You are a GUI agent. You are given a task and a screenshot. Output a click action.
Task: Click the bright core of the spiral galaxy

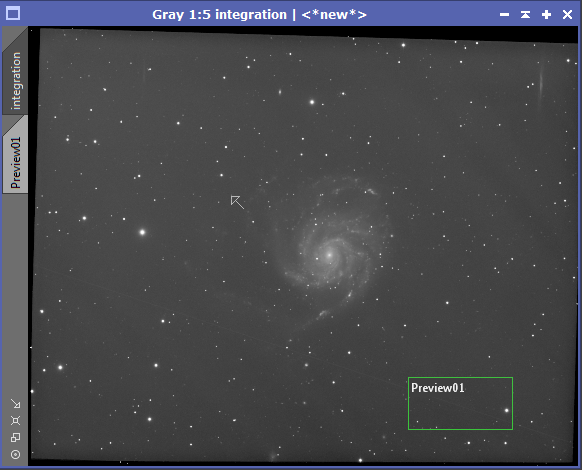tap(329, 255)
